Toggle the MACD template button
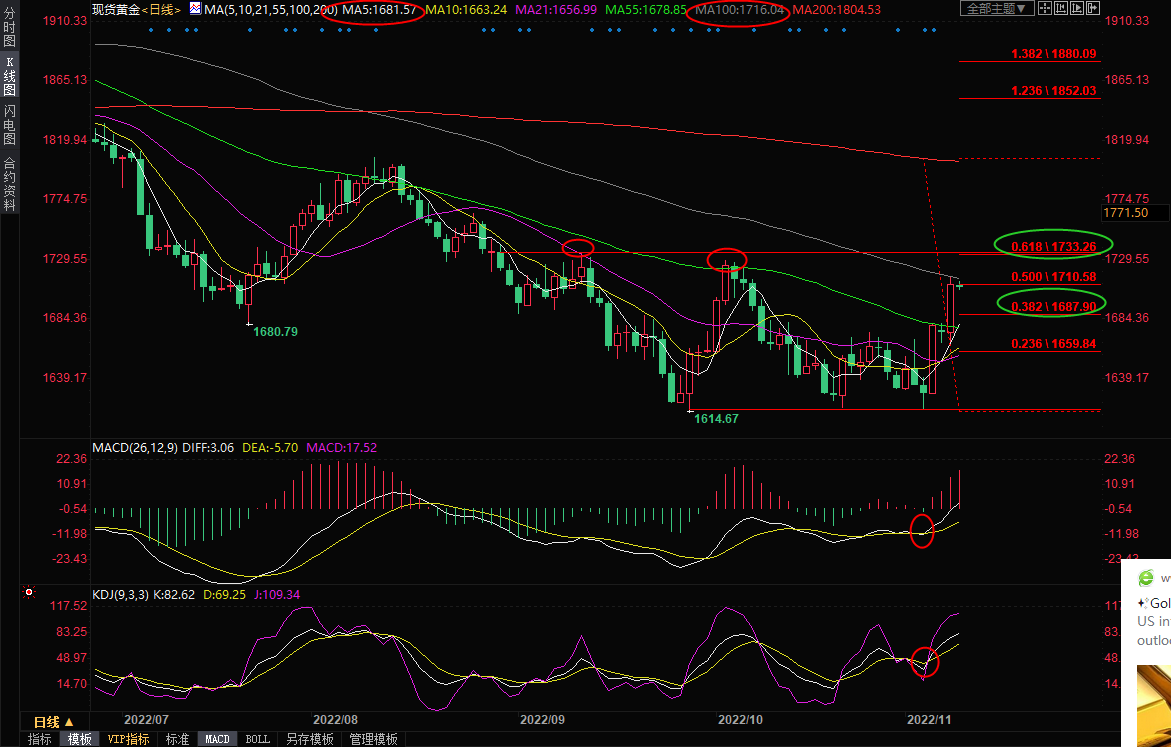 (x=217, y=739)
